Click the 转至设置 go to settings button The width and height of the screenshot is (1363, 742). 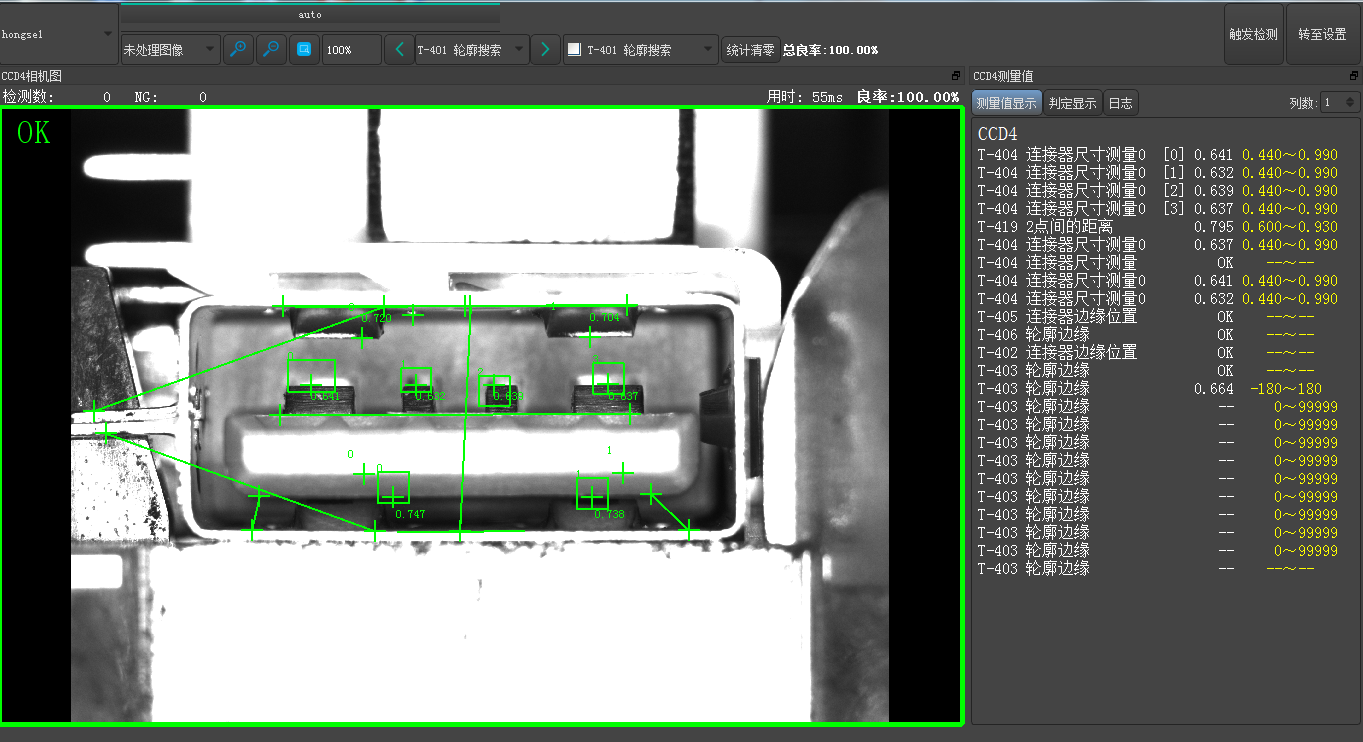1322,34
